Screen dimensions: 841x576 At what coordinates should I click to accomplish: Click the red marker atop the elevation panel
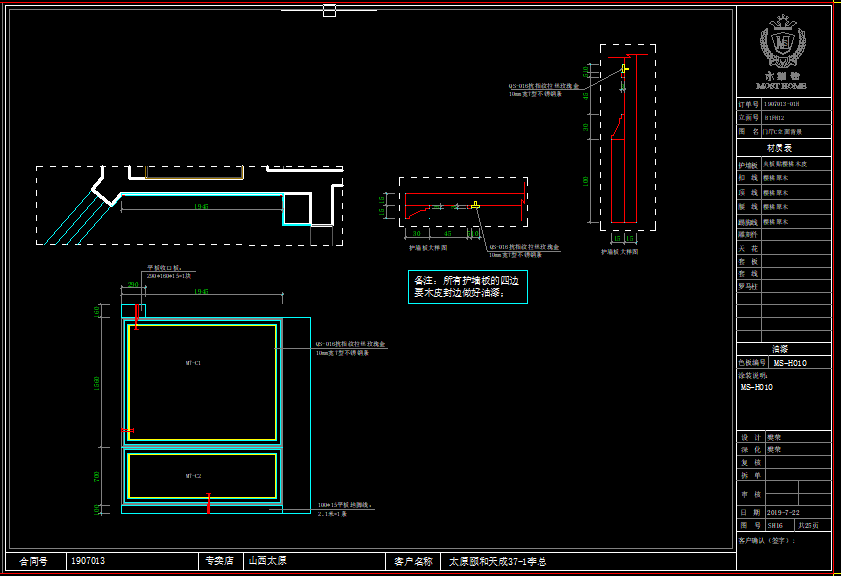pyautogui.click(x=137, y=312)
